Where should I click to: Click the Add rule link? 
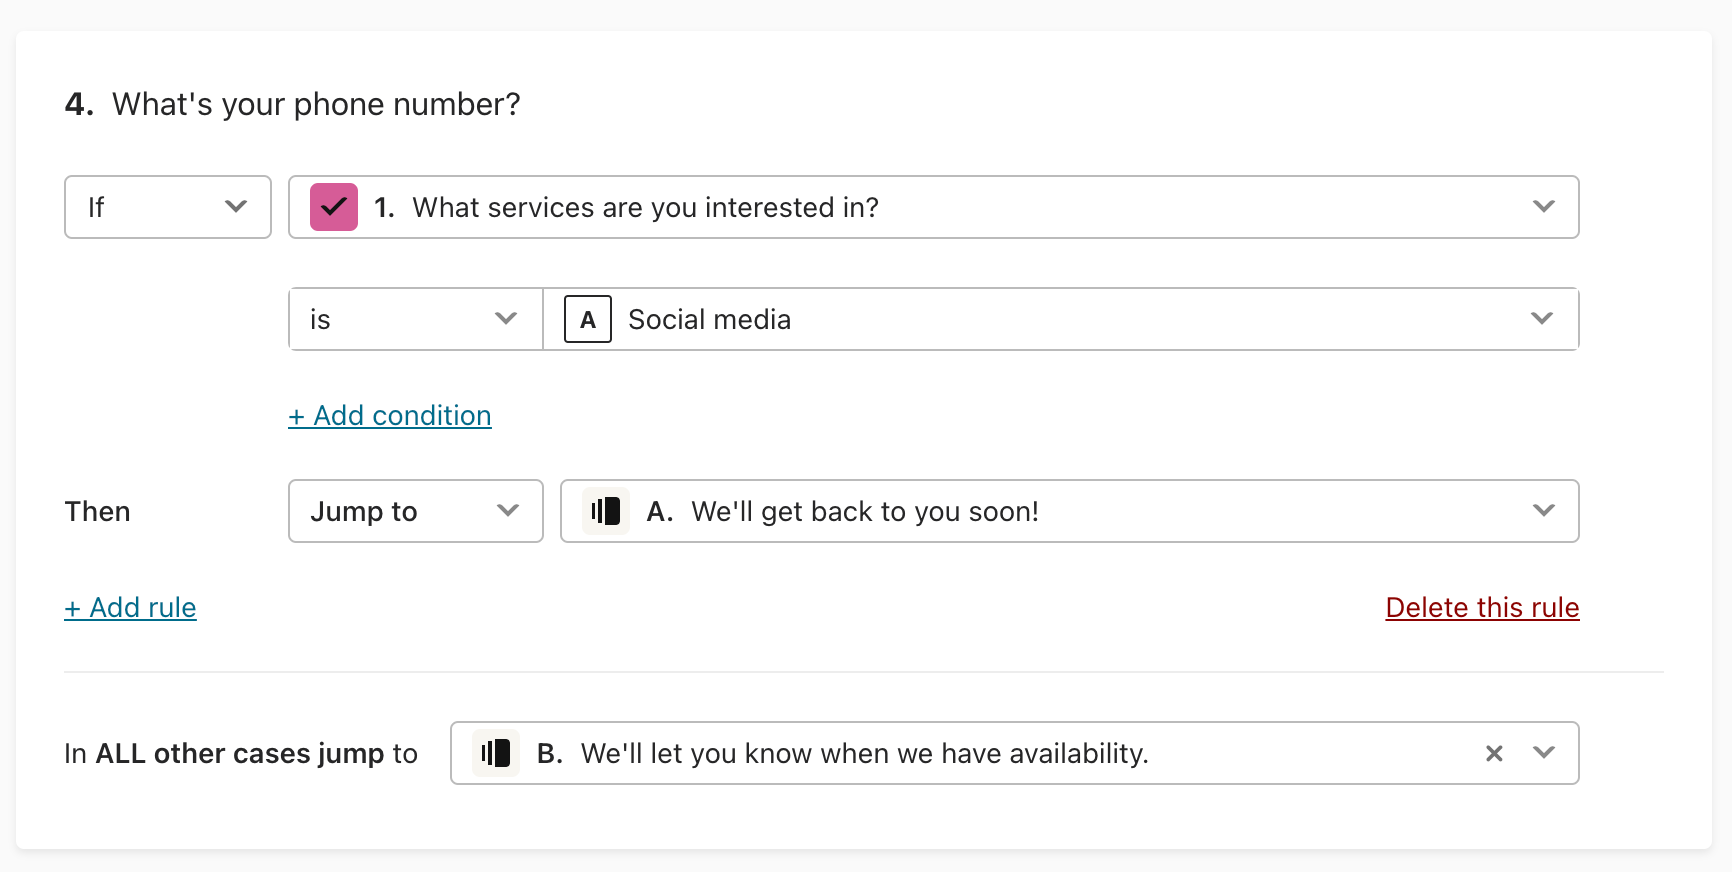130,607
